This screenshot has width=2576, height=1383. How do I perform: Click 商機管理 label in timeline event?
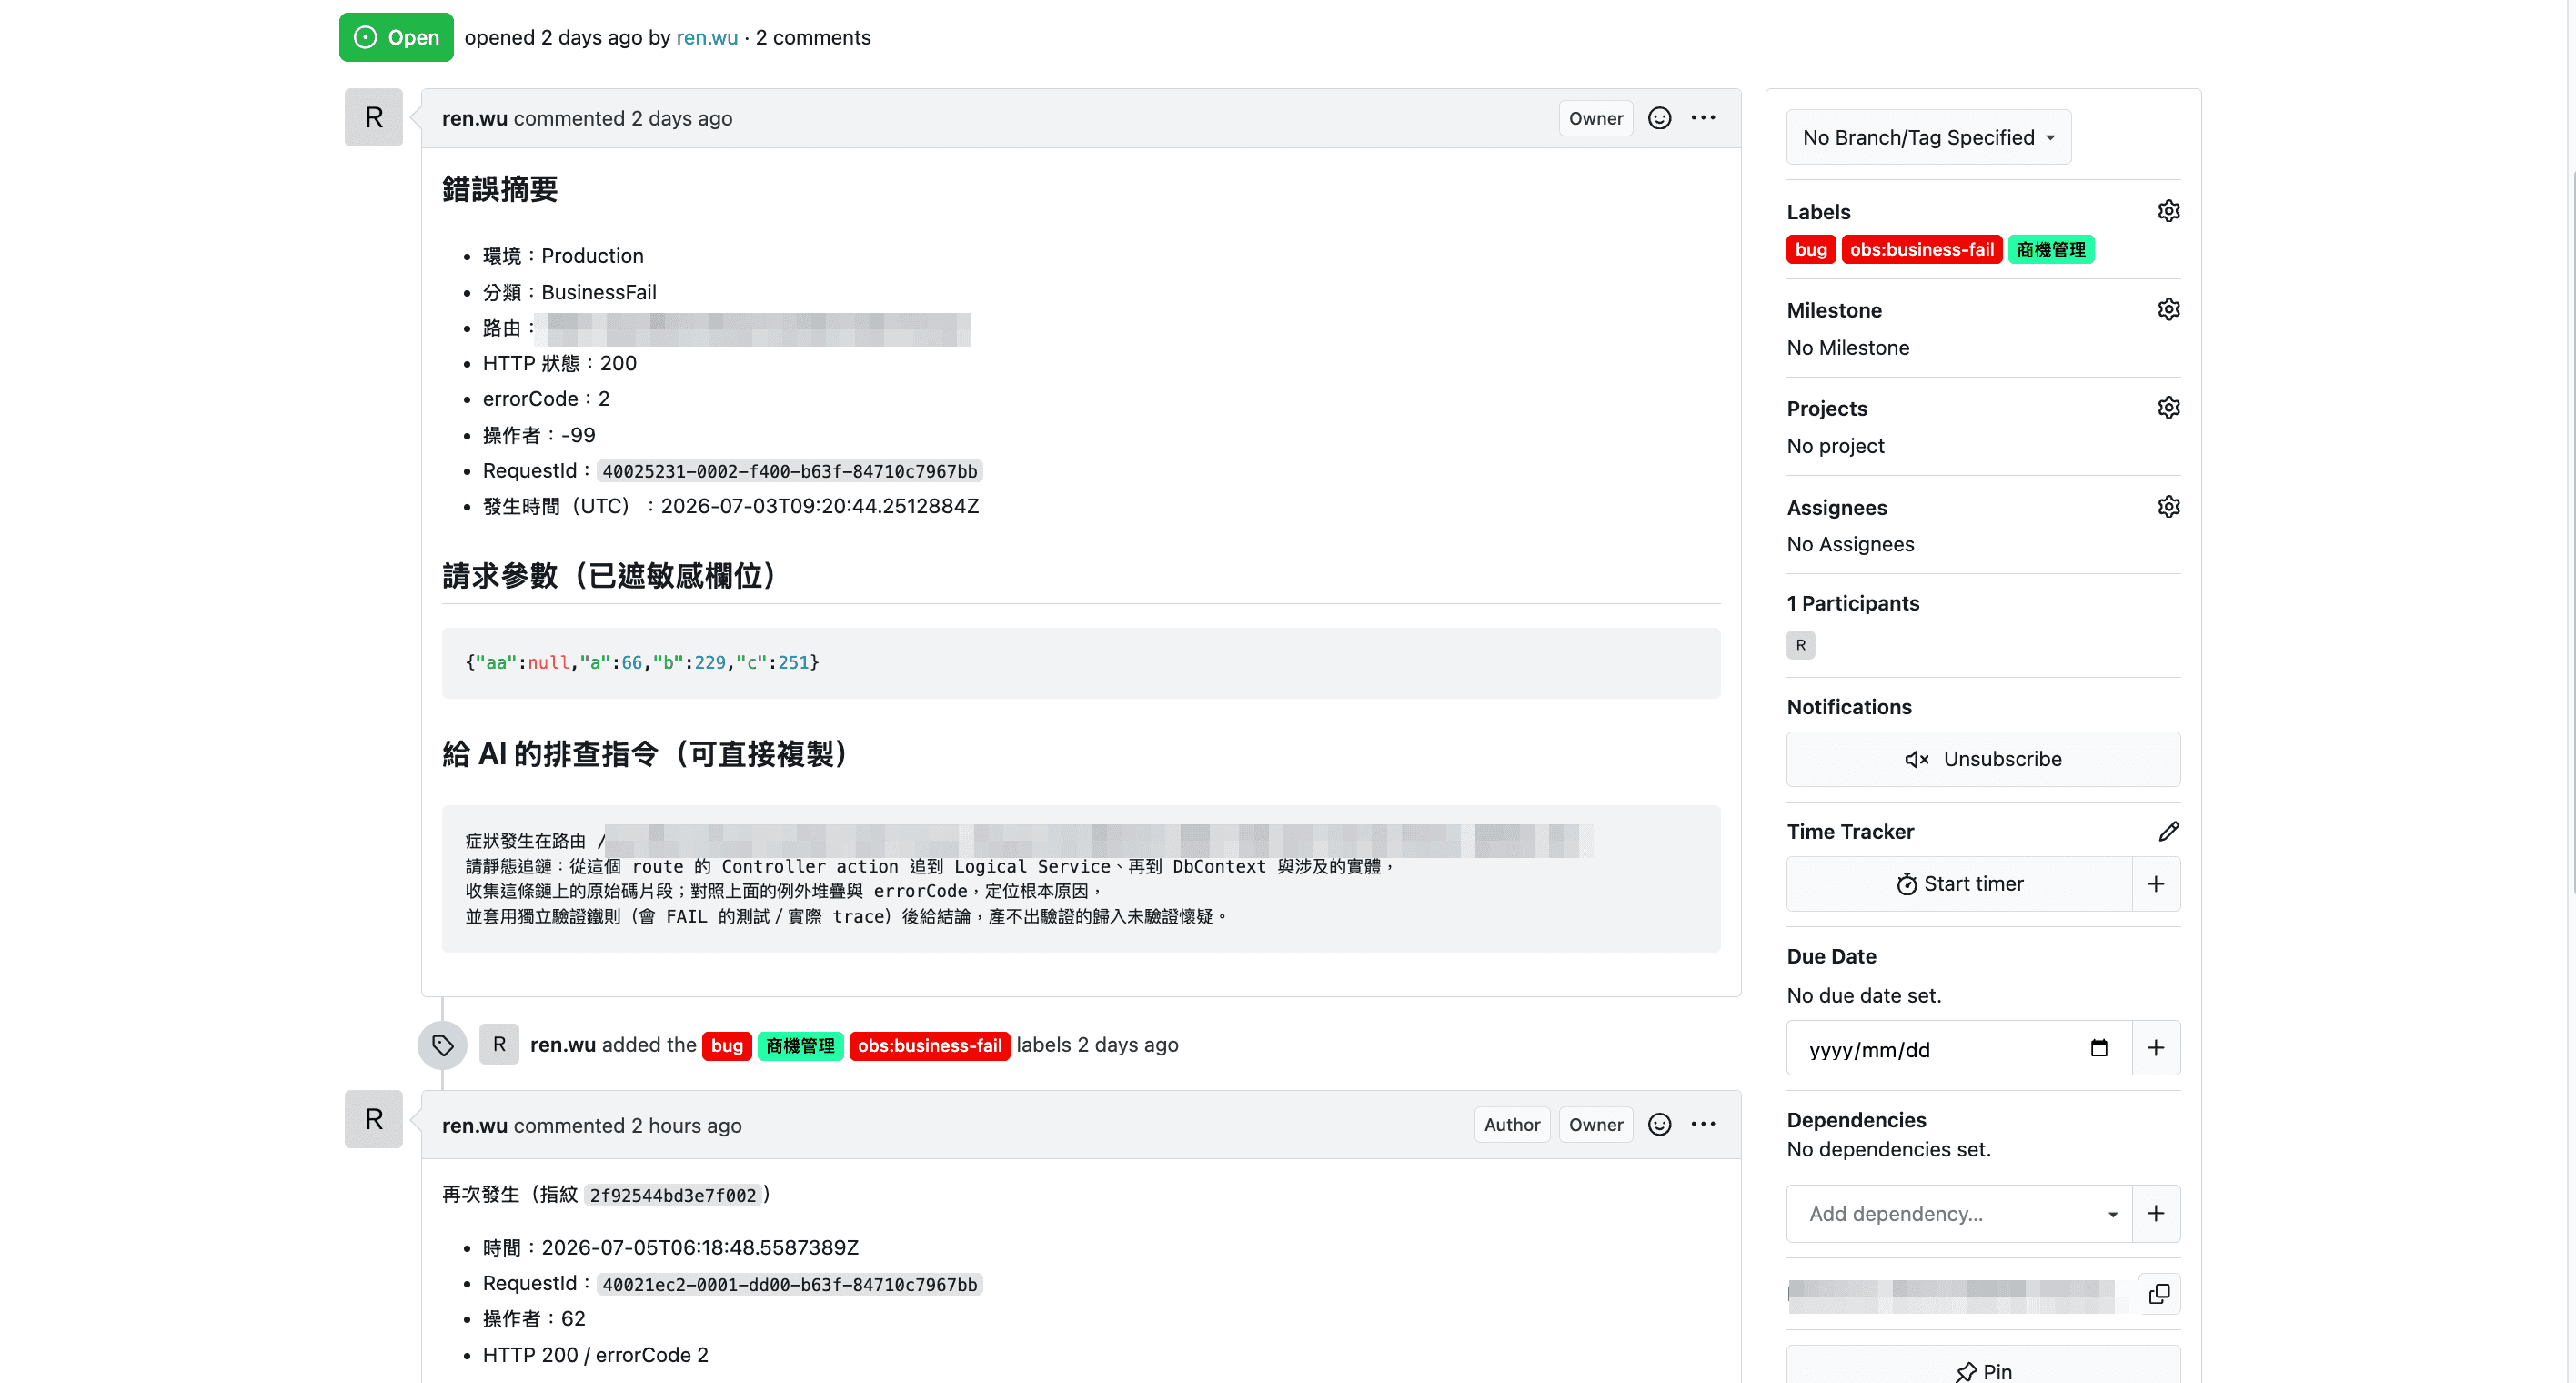click(x=800, y=1046)
